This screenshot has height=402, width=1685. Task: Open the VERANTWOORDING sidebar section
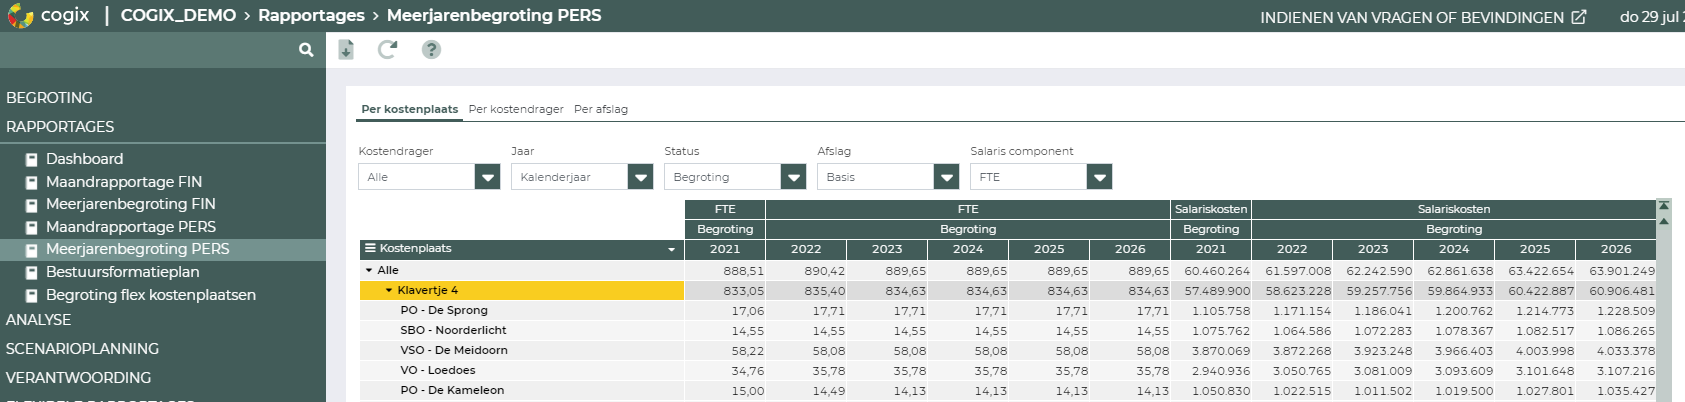(x=78, y=378)
